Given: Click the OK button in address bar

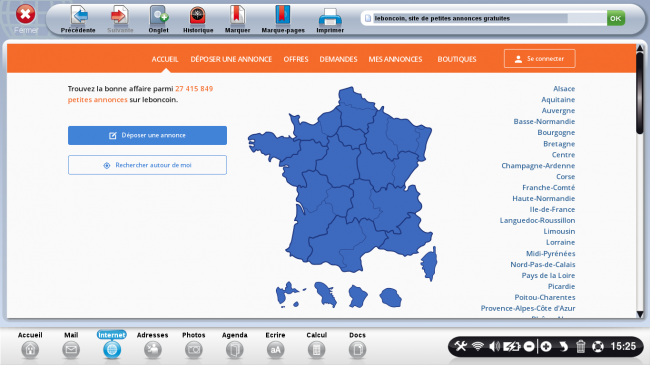Looking at the screenshot, I should pyautogui.click(x=616, y=18).
